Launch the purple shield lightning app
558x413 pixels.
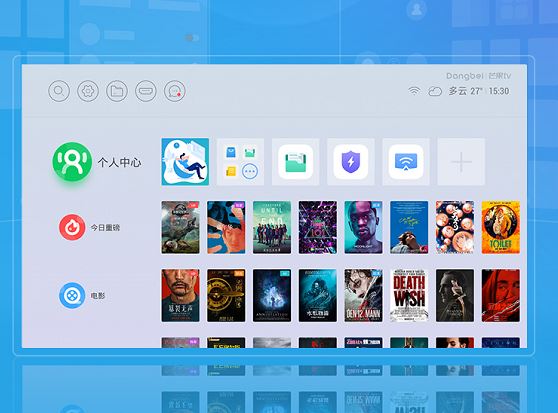[x=351, y=162]
